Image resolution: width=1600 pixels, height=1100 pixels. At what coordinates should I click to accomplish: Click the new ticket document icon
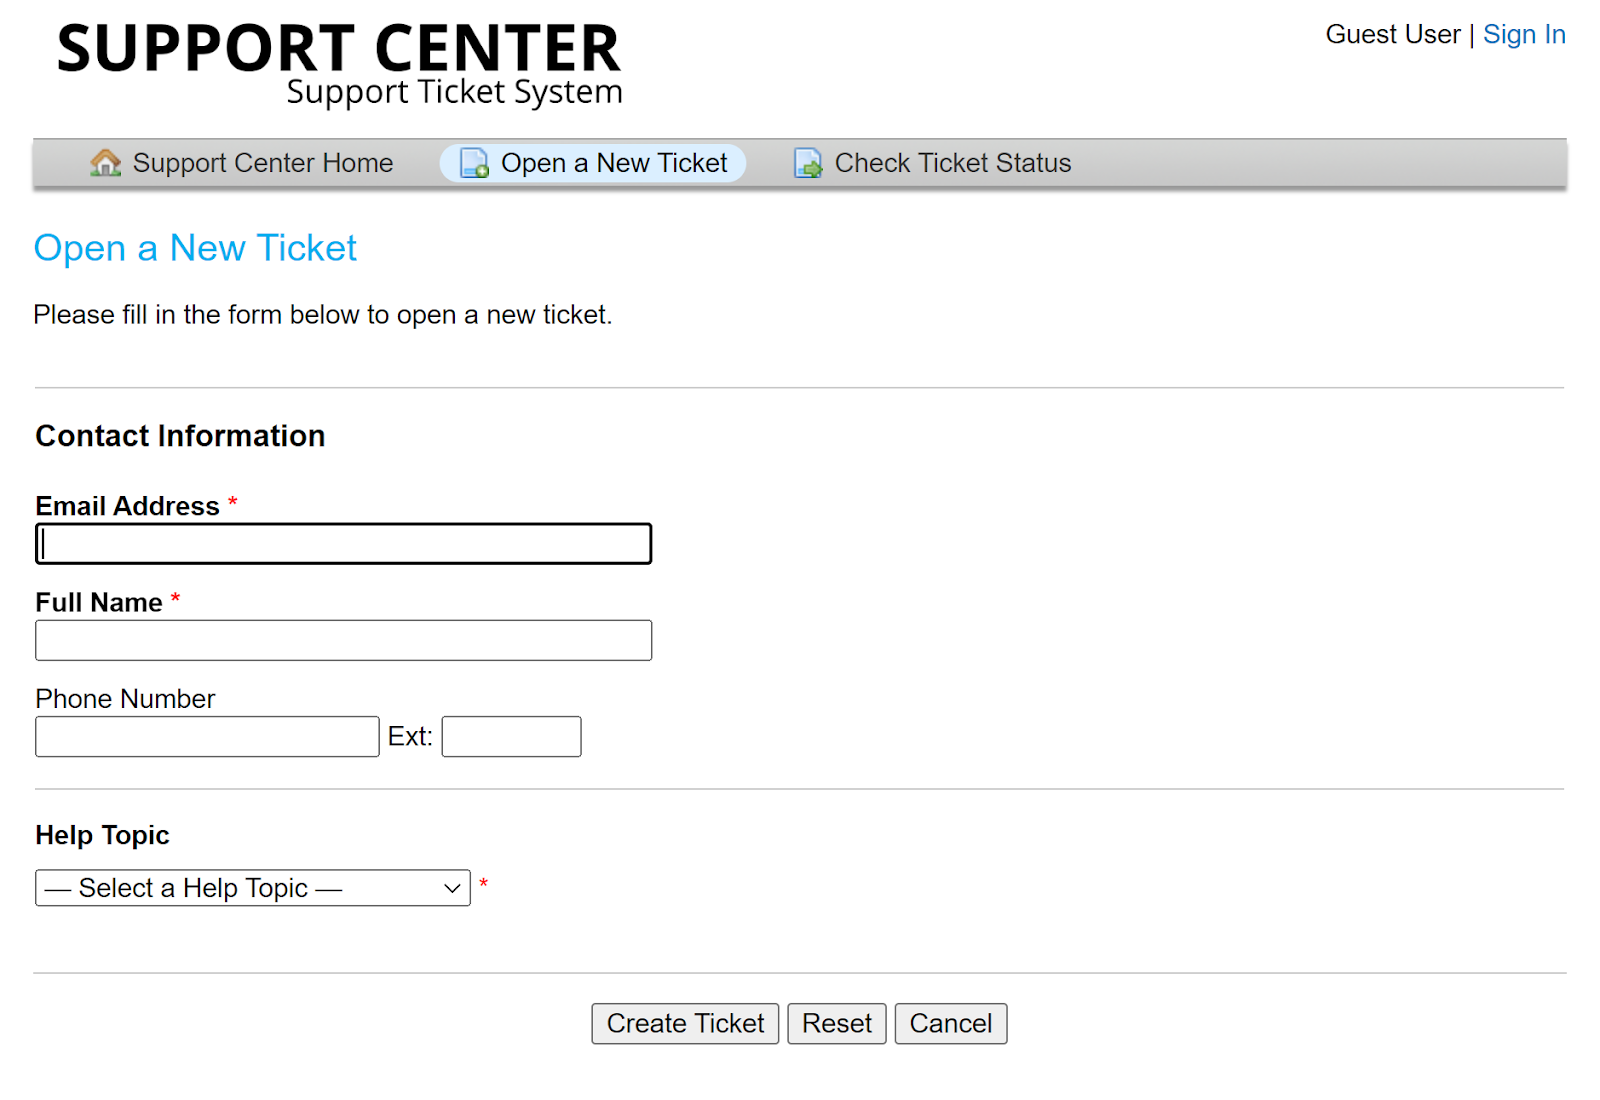pos(474,163)
